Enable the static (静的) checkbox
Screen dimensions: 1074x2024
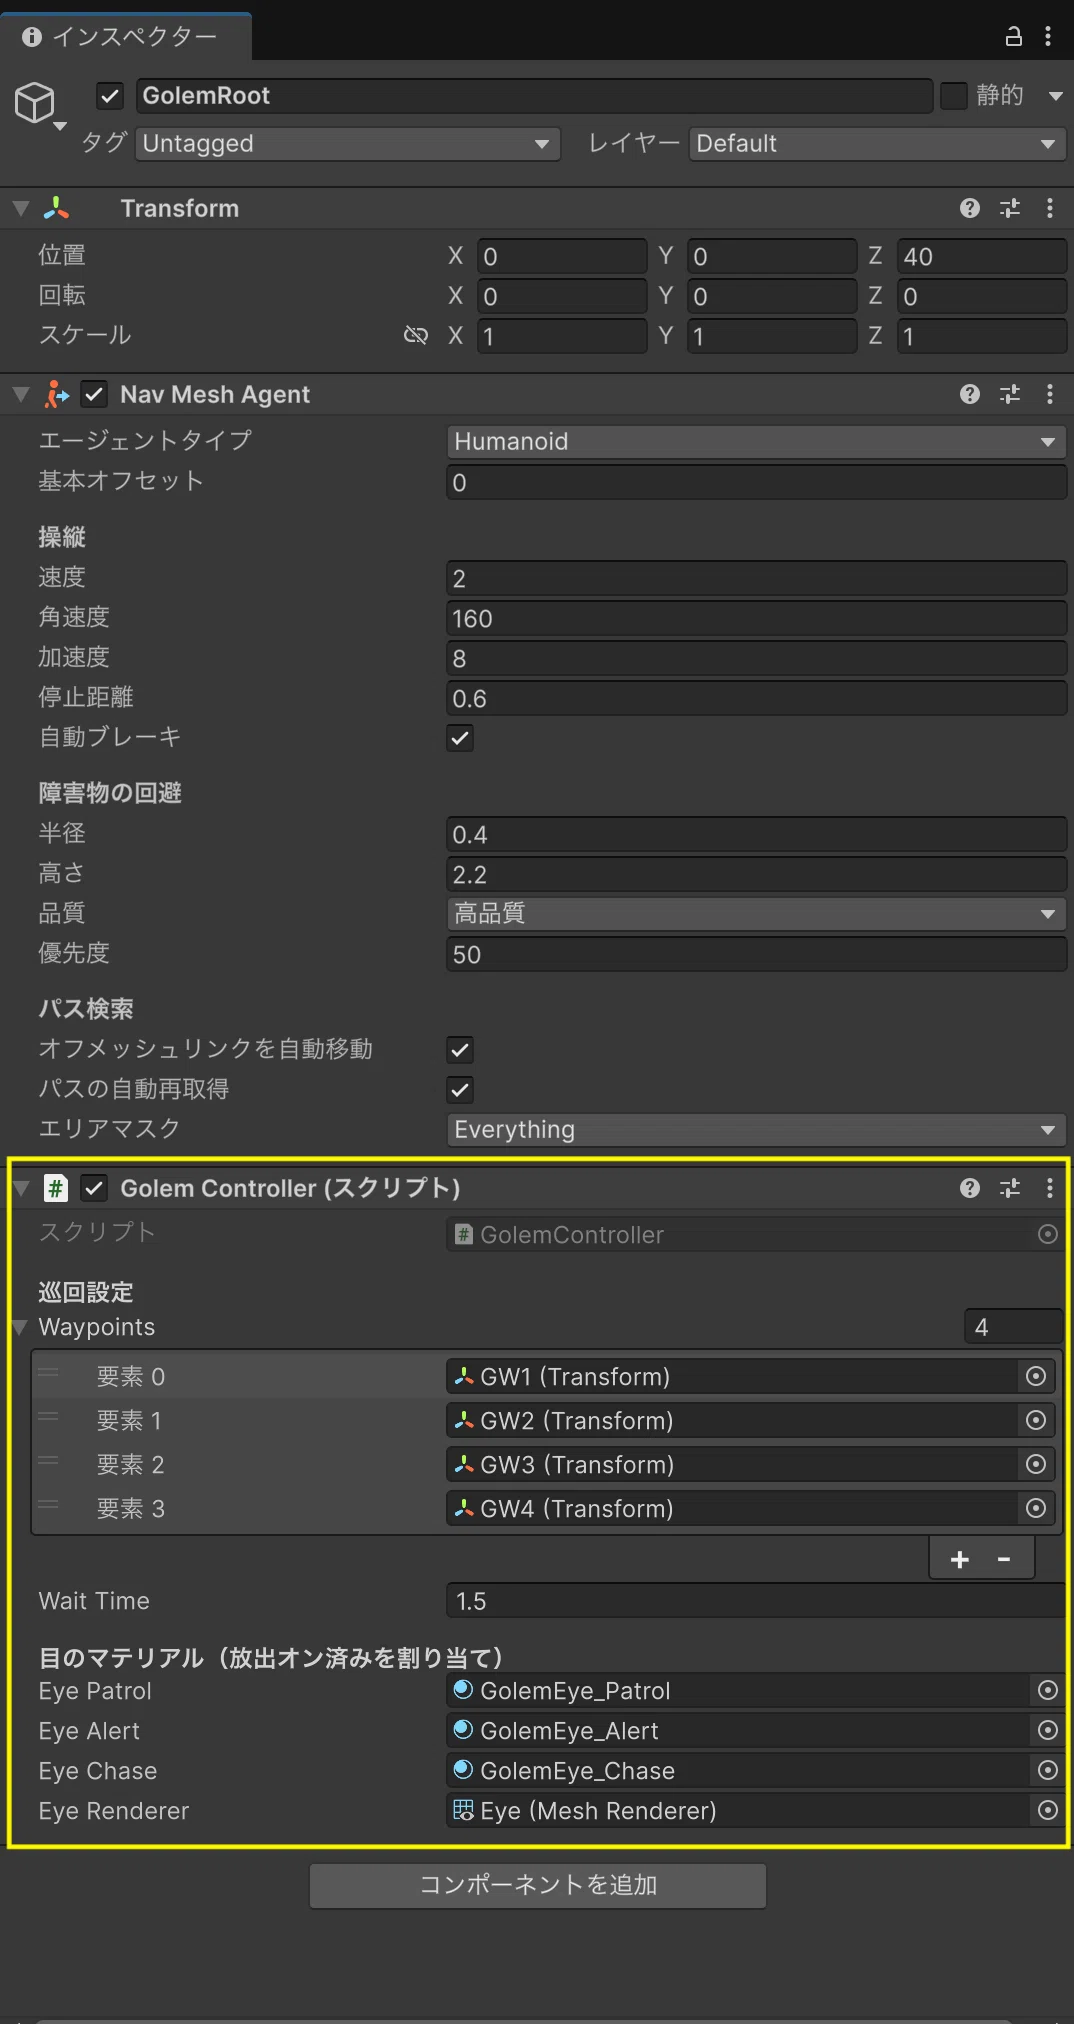pos(954,96)
